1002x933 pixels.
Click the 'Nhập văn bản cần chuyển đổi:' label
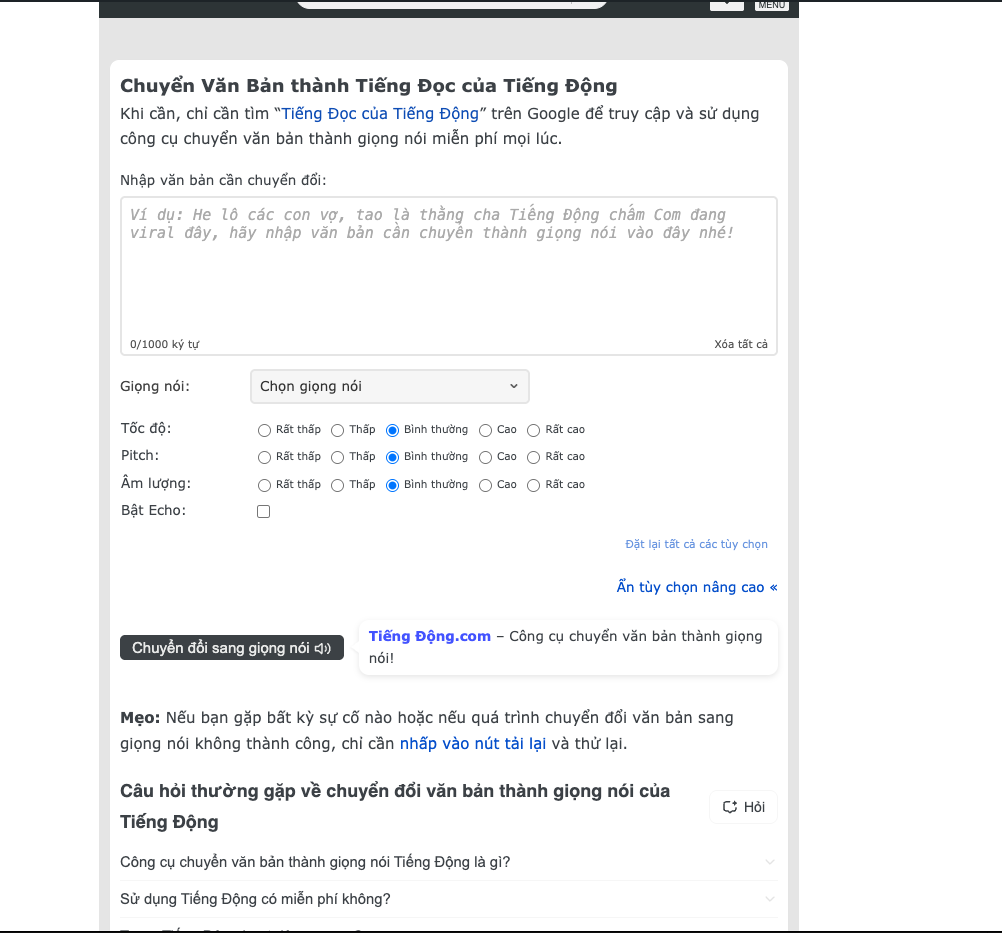point(223,180)
